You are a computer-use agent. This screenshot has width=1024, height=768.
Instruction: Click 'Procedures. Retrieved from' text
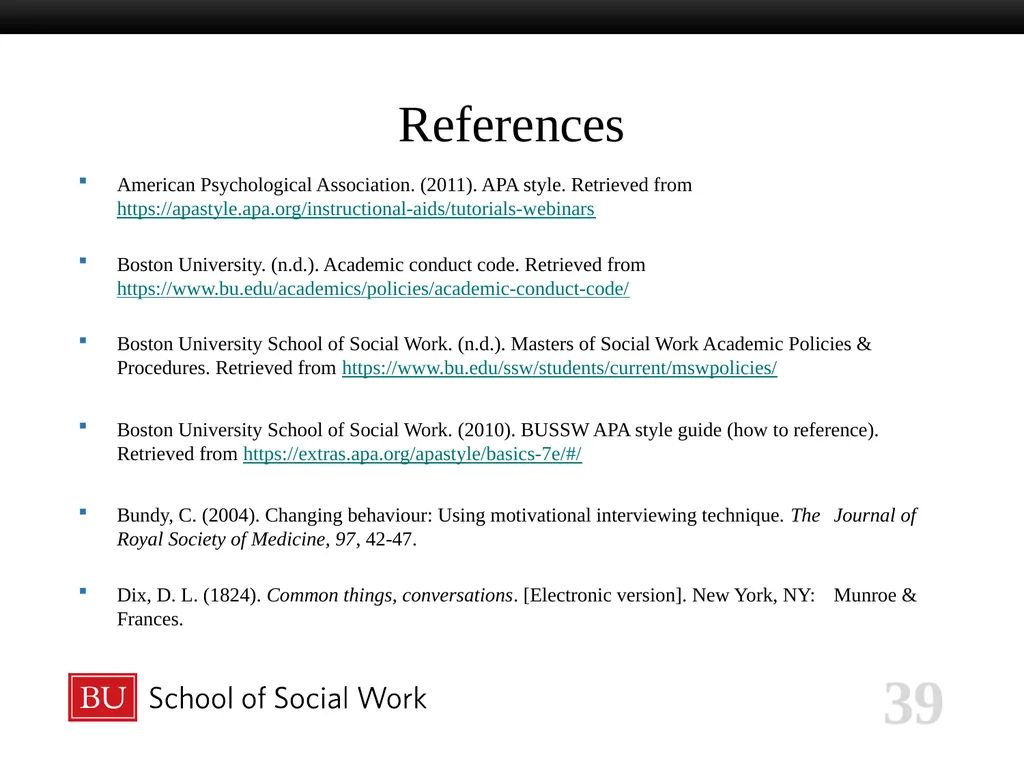[x=227, y=368]
